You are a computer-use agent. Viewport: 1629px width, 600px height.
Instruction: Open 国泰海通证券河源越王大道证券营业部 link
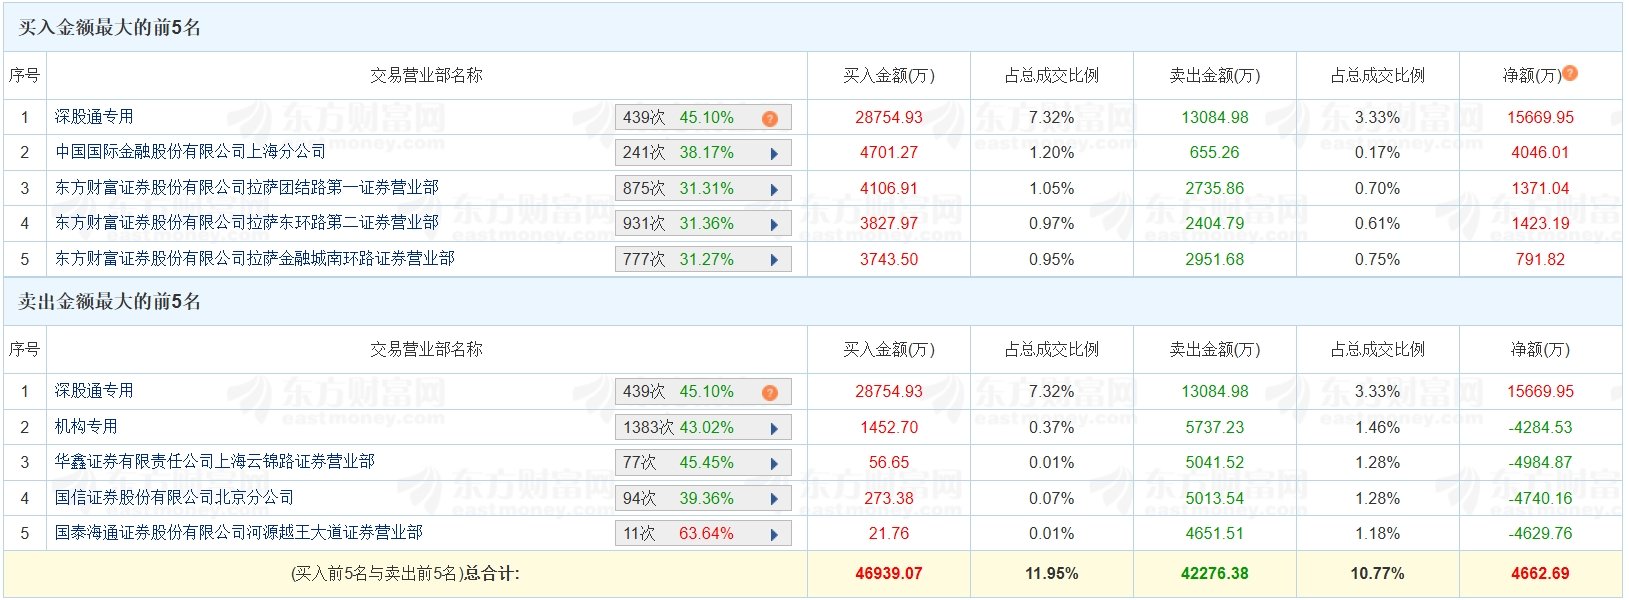tap(239, 533)
